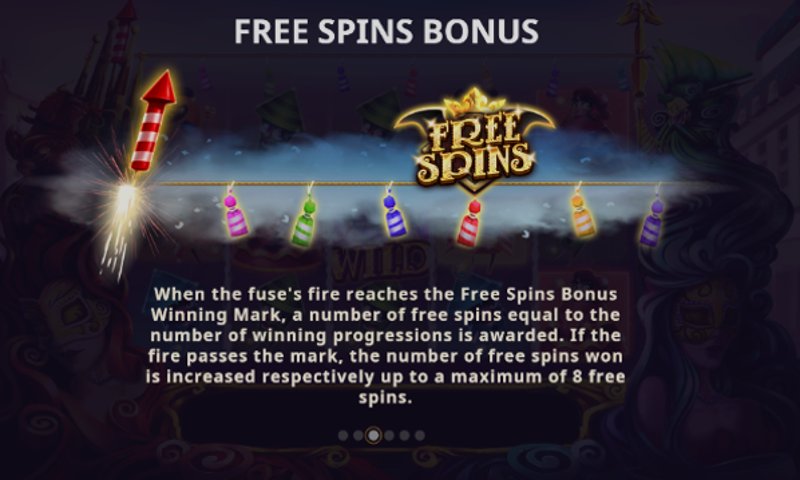Select the red firecracker under Free Spins
Viewport: 800px width, 480px height.
click(x=469, y=223)
